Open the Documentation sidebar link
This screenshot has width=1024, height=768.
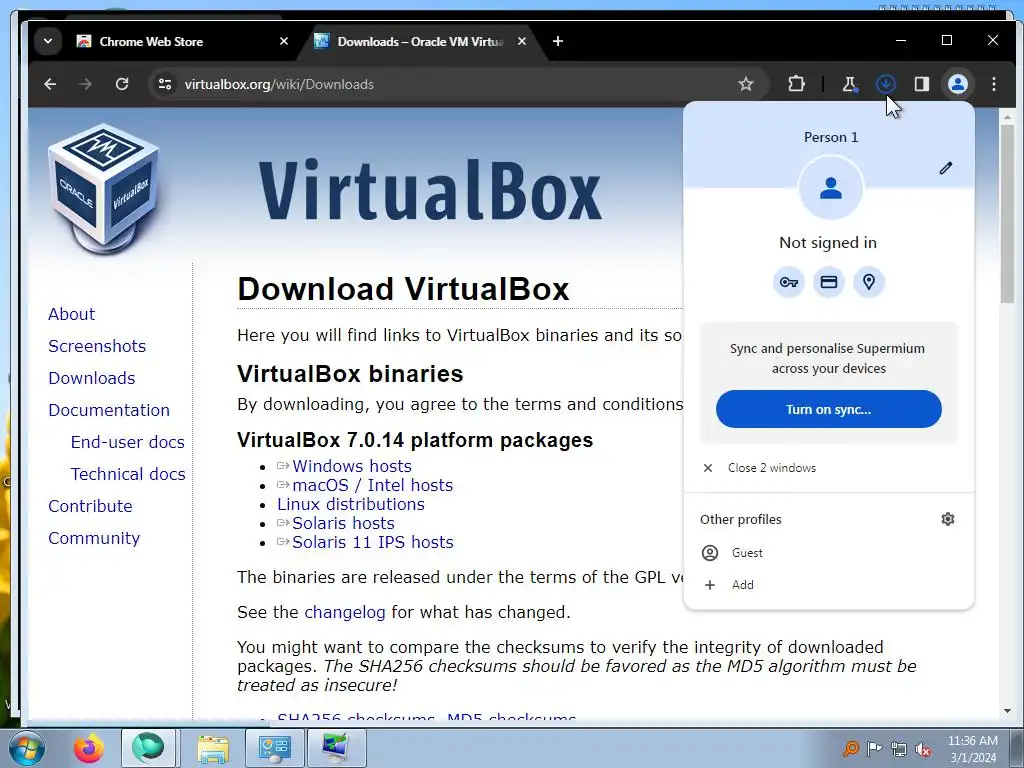[x=109, y=410]
